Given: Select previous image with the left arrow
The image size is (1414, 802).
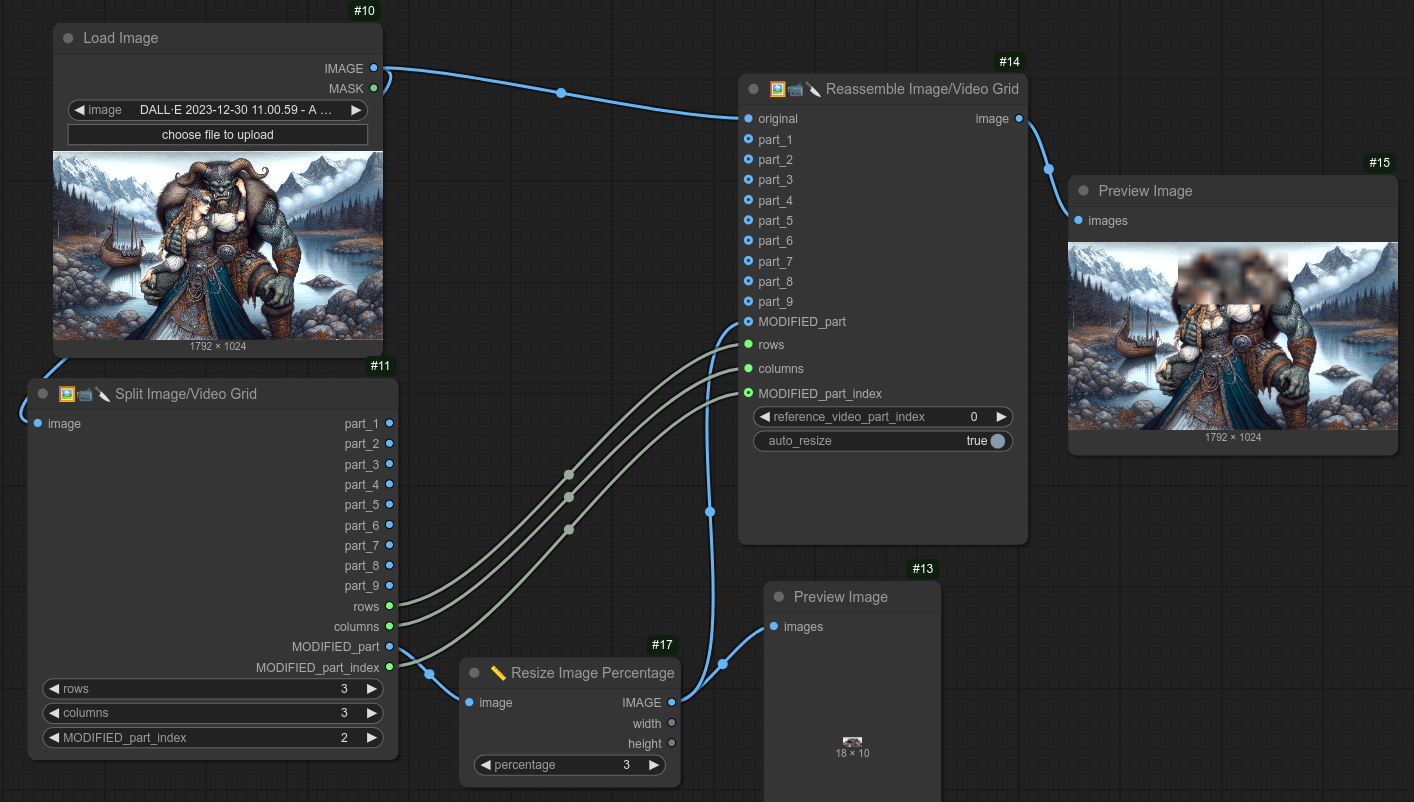Looking at the screenshot, I should click(x=80, y=110).
